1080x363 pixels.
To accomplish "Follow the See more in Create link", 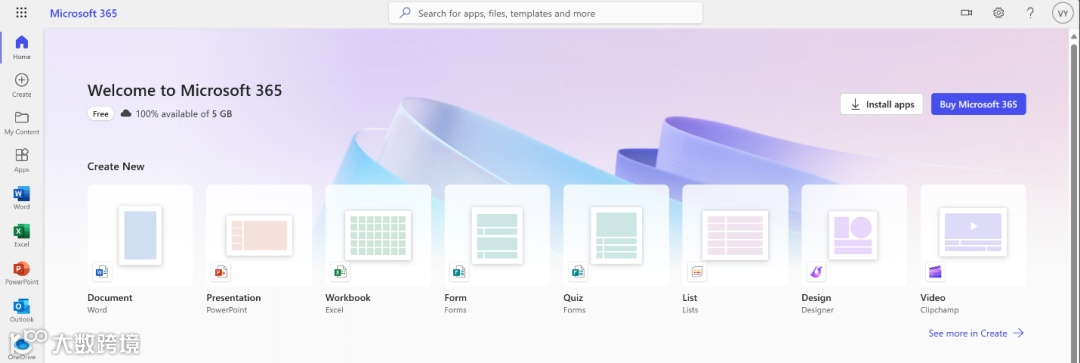I will pos(976,333).
